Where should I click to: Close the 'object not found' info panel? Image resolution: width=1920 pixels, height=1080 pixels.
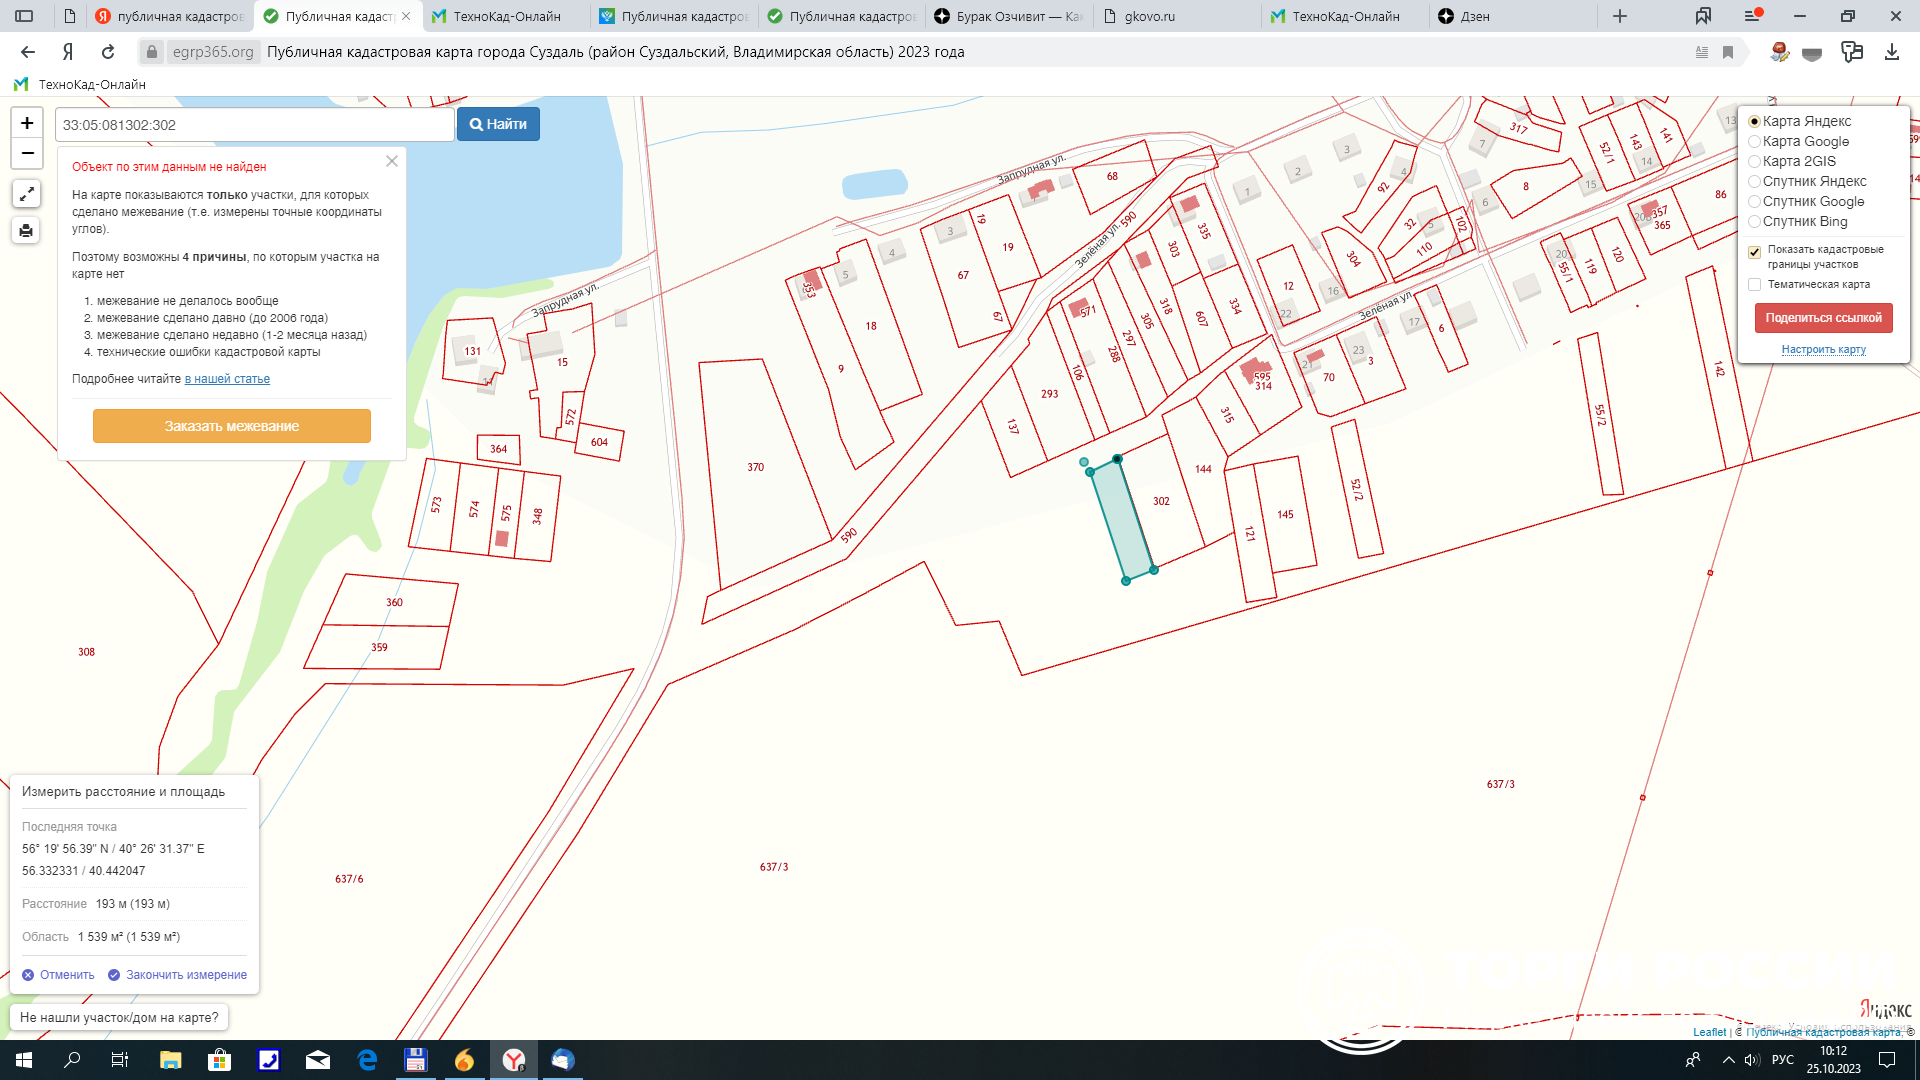[392, 161]
